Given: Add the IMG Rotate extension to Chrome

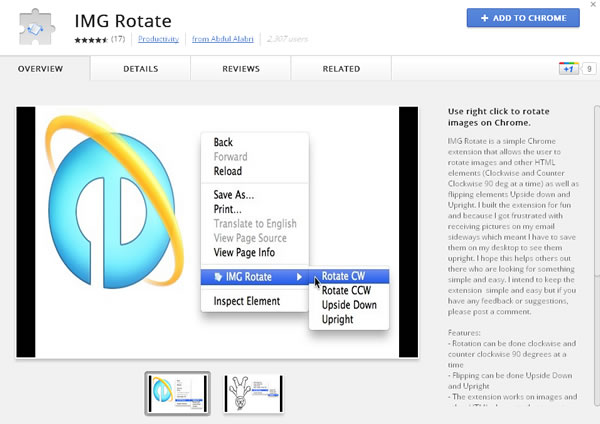Looking at the screenshot, I should pyautogui.click(x=523, y=18).
